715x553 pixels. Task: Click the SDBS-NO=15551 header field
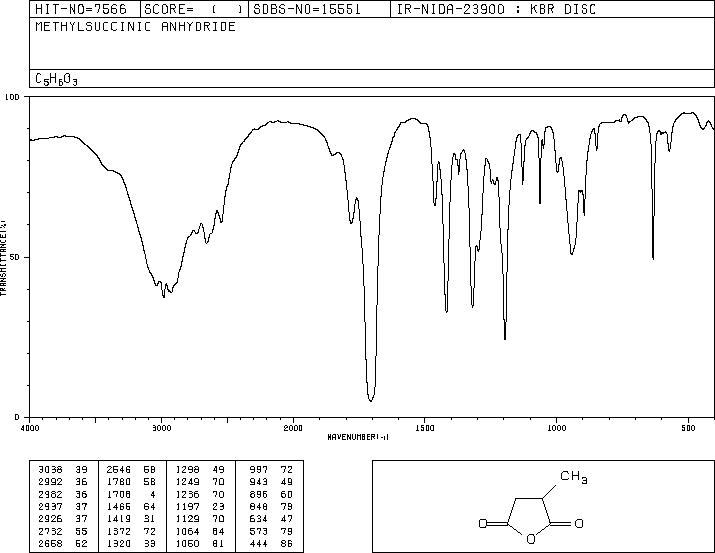tap(307, 9)
